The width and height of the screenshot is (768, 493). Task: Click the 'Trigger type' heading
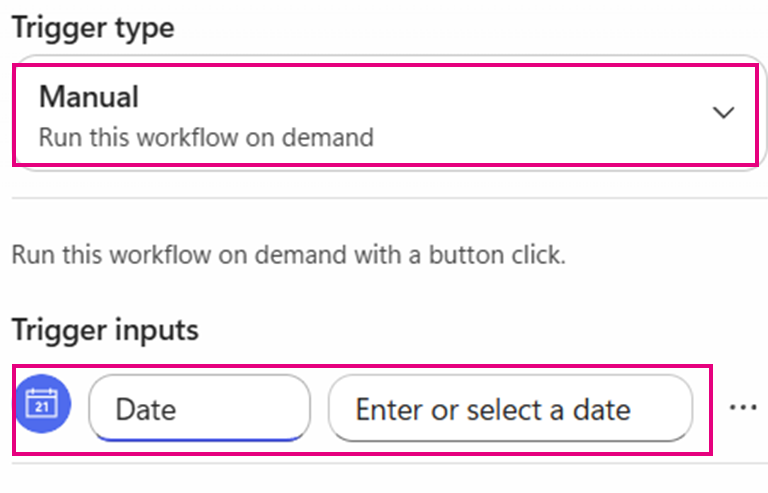pos(93,28)
